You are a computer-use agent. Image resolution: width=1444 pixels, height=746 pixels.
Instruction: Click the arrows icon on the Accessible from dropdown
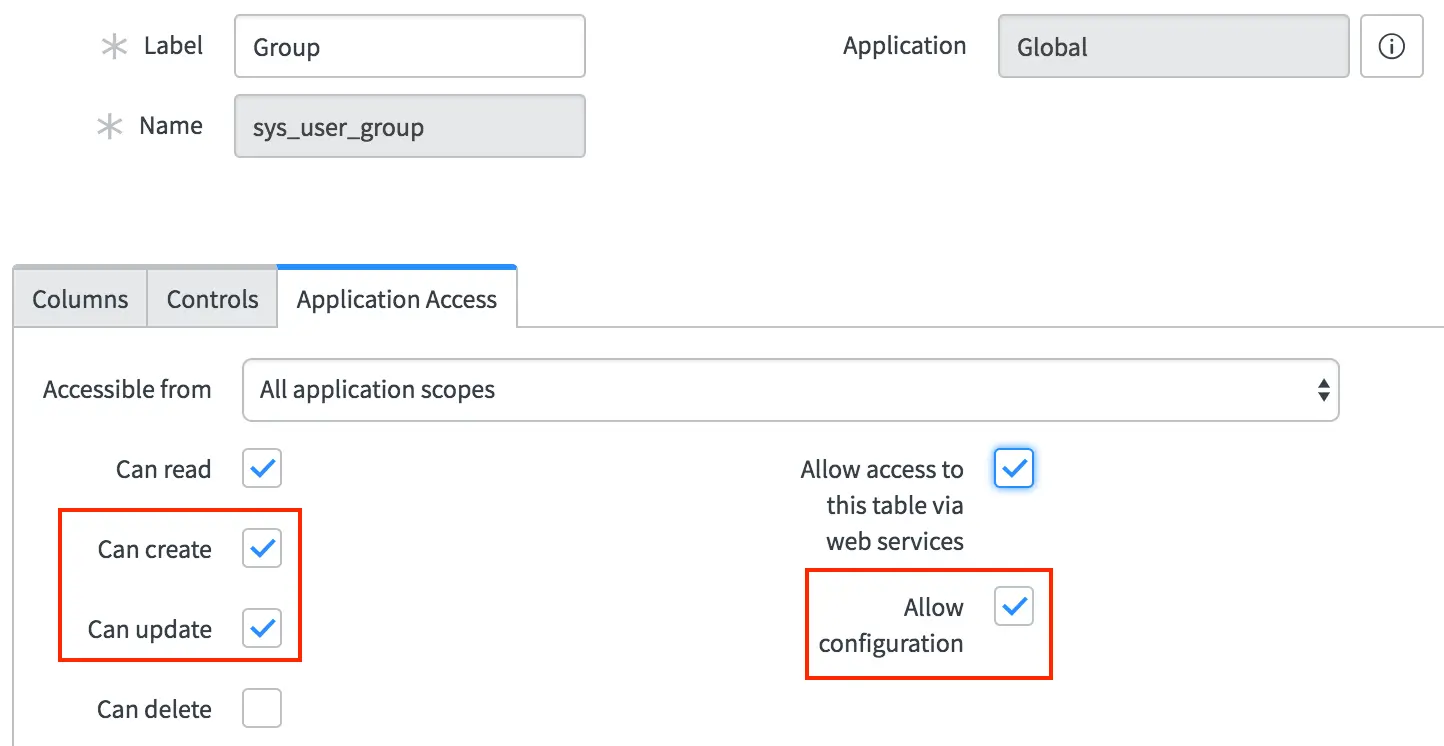tap(1323, 390)
